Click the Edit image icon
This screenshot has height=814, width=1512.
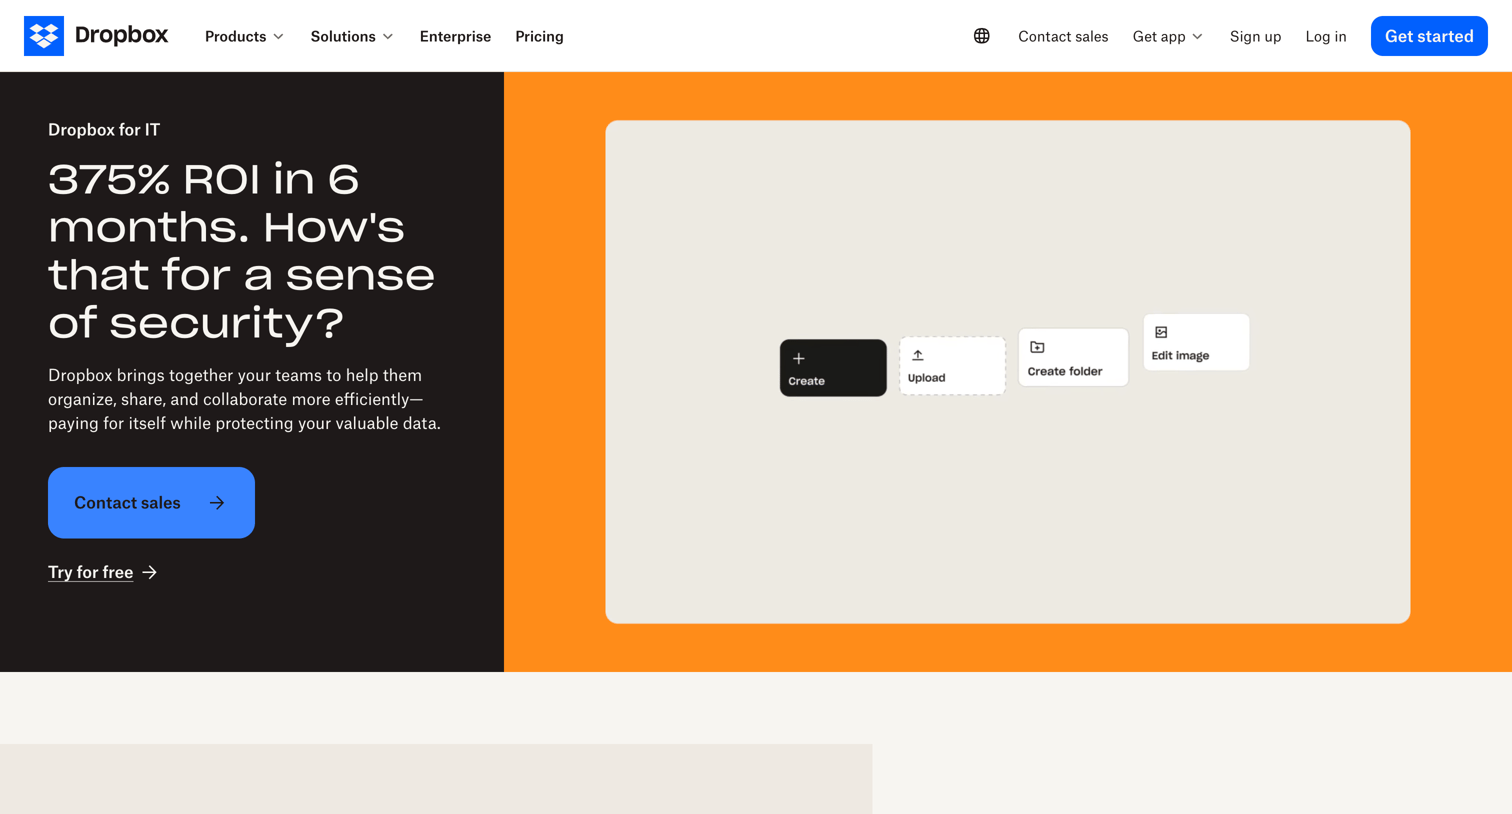pos(1161,332)
